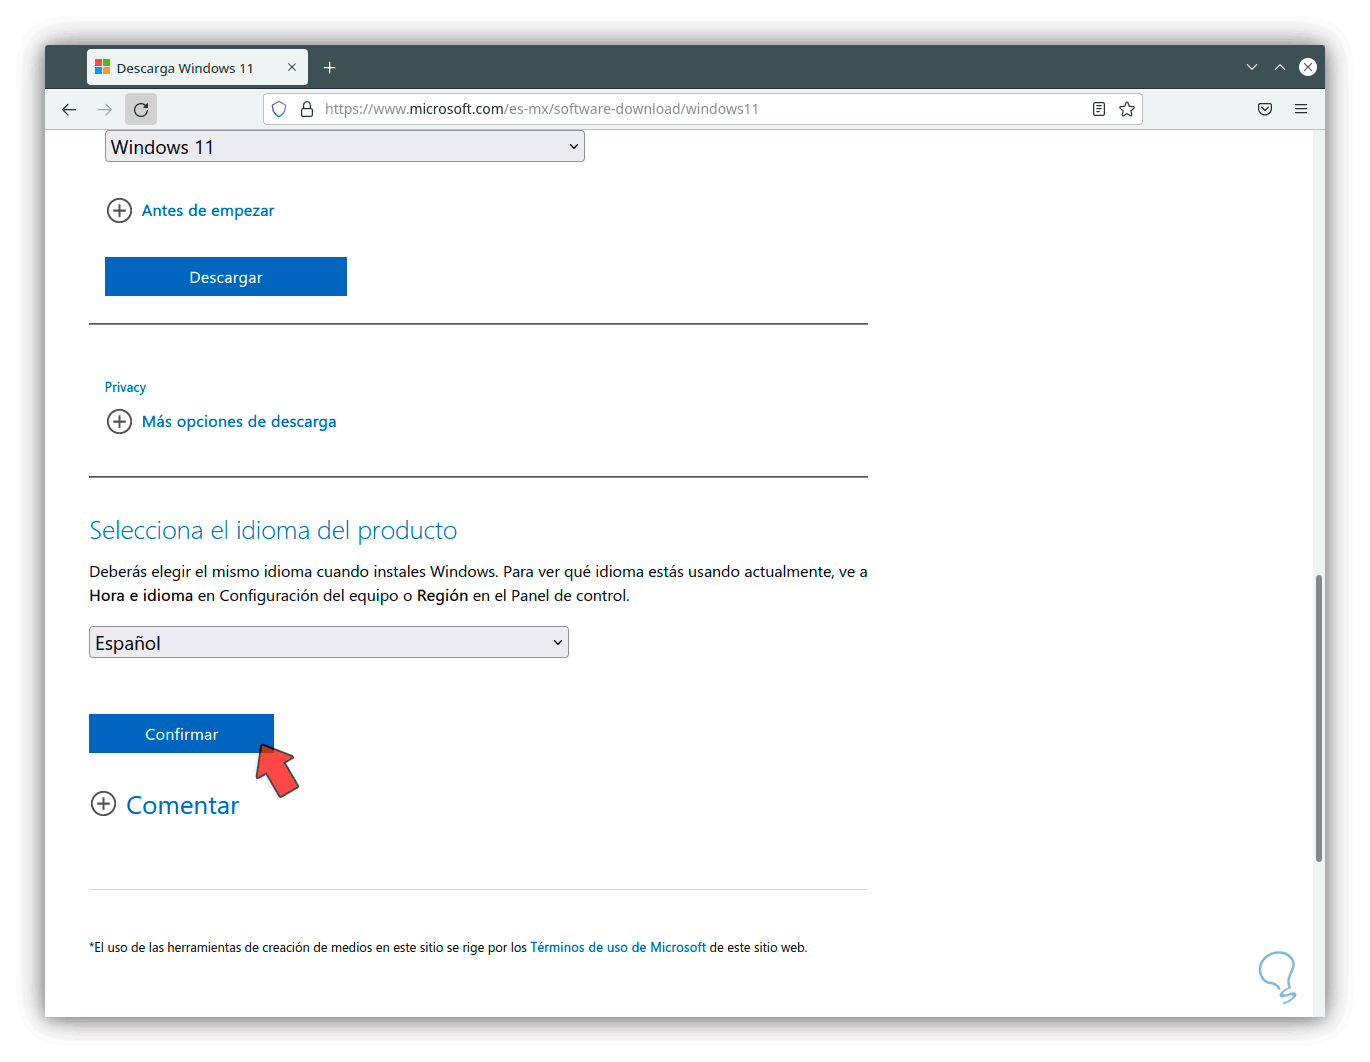Expand the Más opciones de descarga plus icon

[x=119, y=421]
